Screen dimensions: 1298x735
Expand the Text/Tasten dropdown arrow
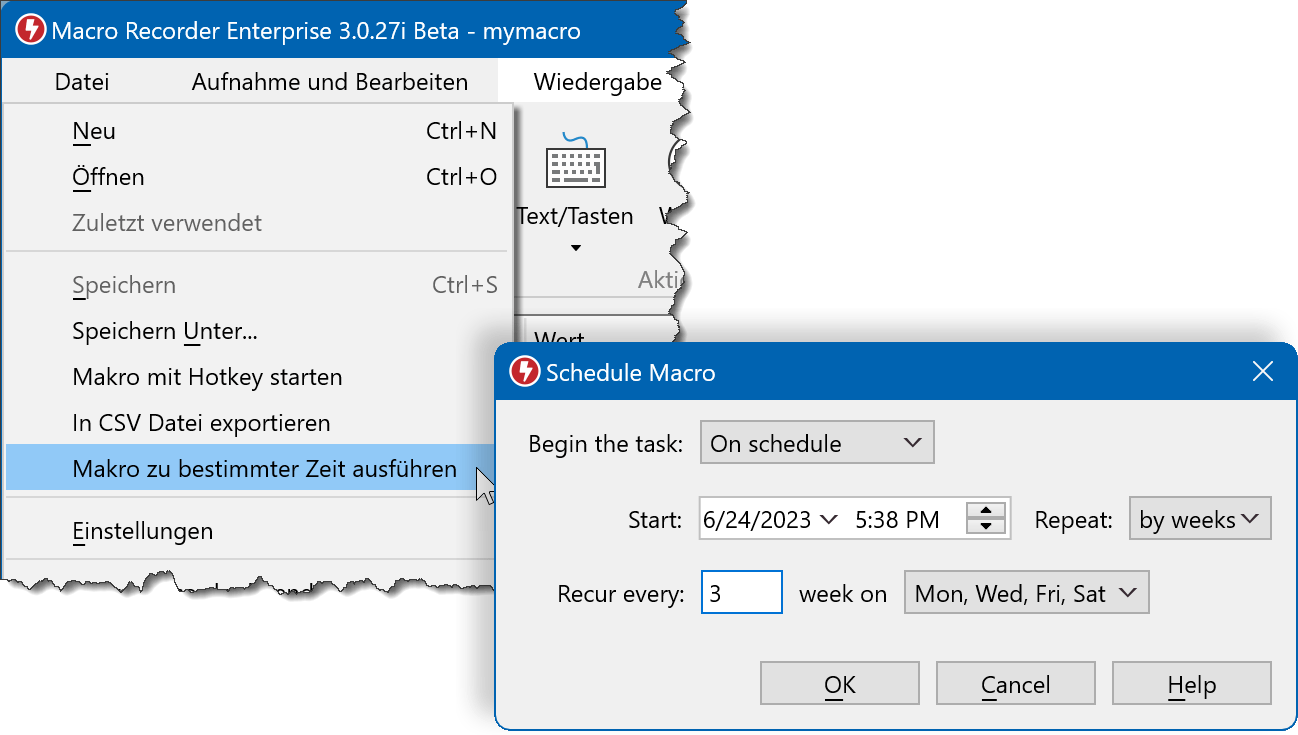575,248
